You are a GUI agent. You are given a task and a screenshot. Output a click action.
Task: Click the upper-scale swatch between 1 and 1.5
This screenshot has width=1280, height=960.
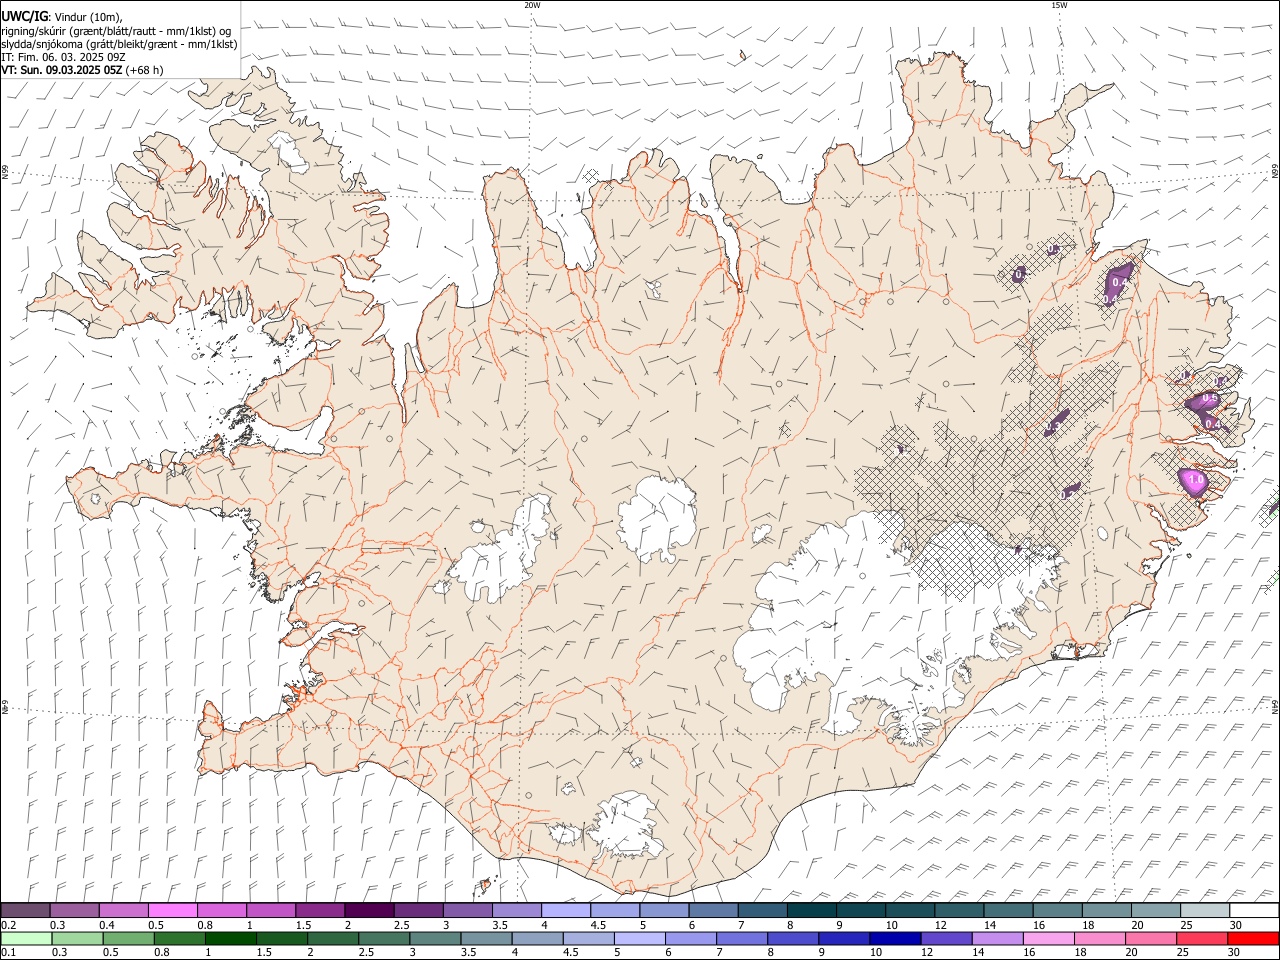point(271,910)
